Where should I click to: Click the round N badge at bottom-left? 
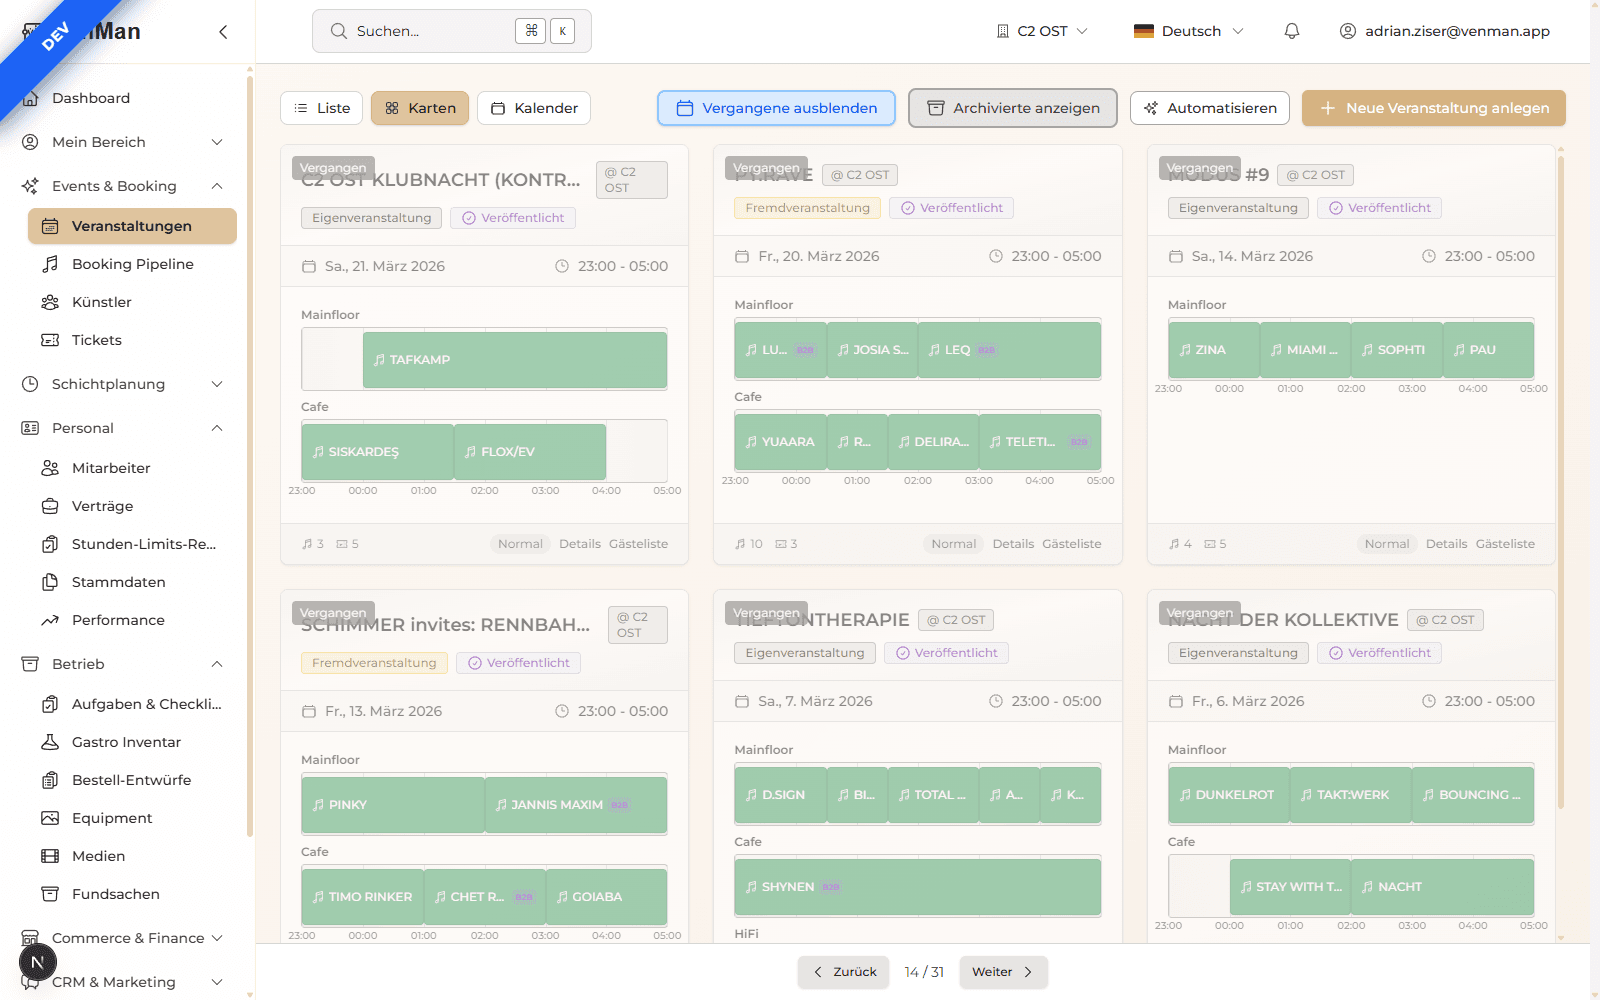38,963
